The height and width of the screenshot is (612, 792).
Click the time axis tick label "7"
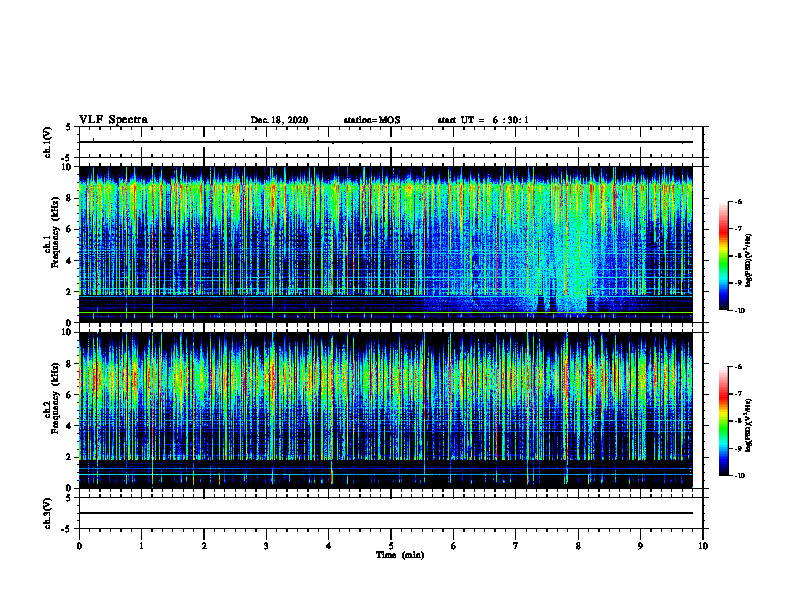(516, 546)
